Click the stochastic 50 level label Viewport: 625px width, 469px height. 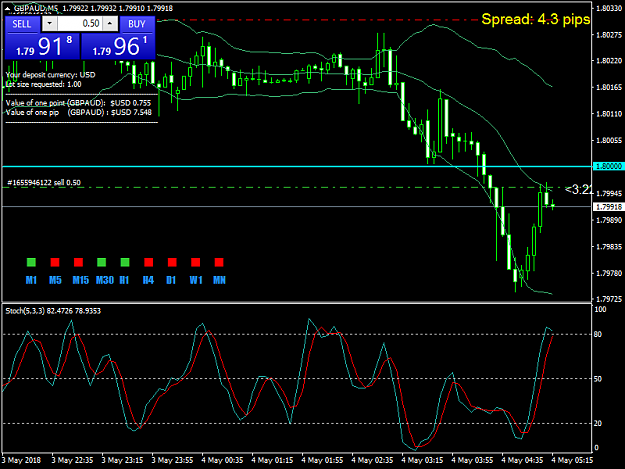pos(598,379)
